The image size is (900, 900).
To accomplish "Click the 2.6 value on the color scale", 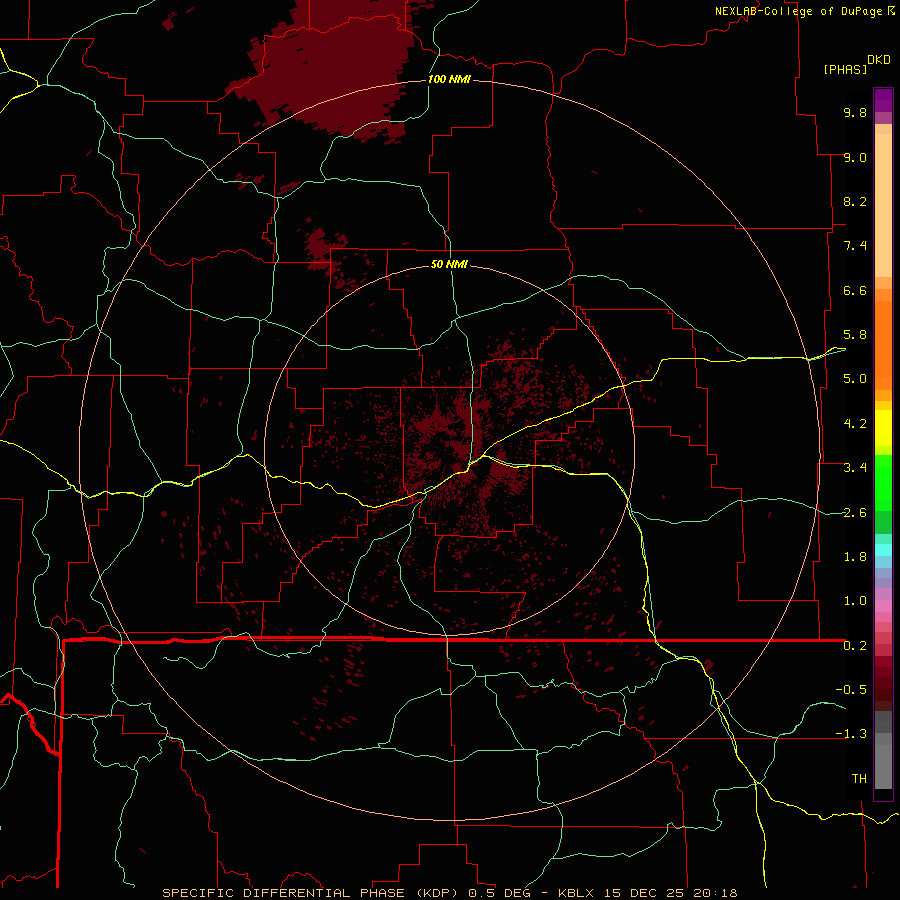I will pyautogui.click(x=855, y=513).
